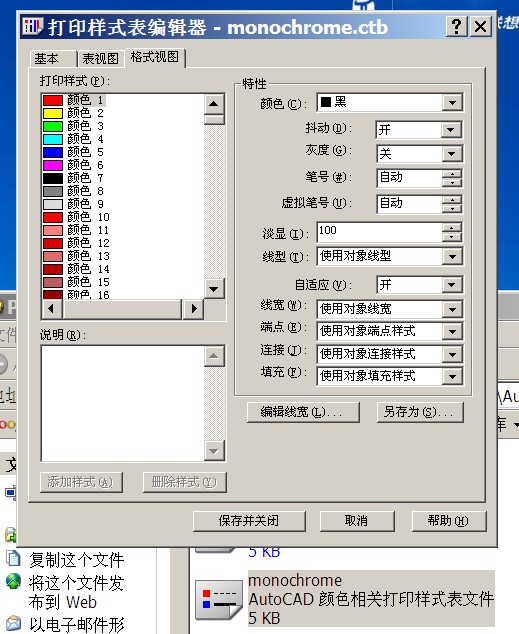Image resolution: width=519 pixels, height=634 pixels.
Task: Open the 线型 dropdown
Action: click(x=452, y=256)
